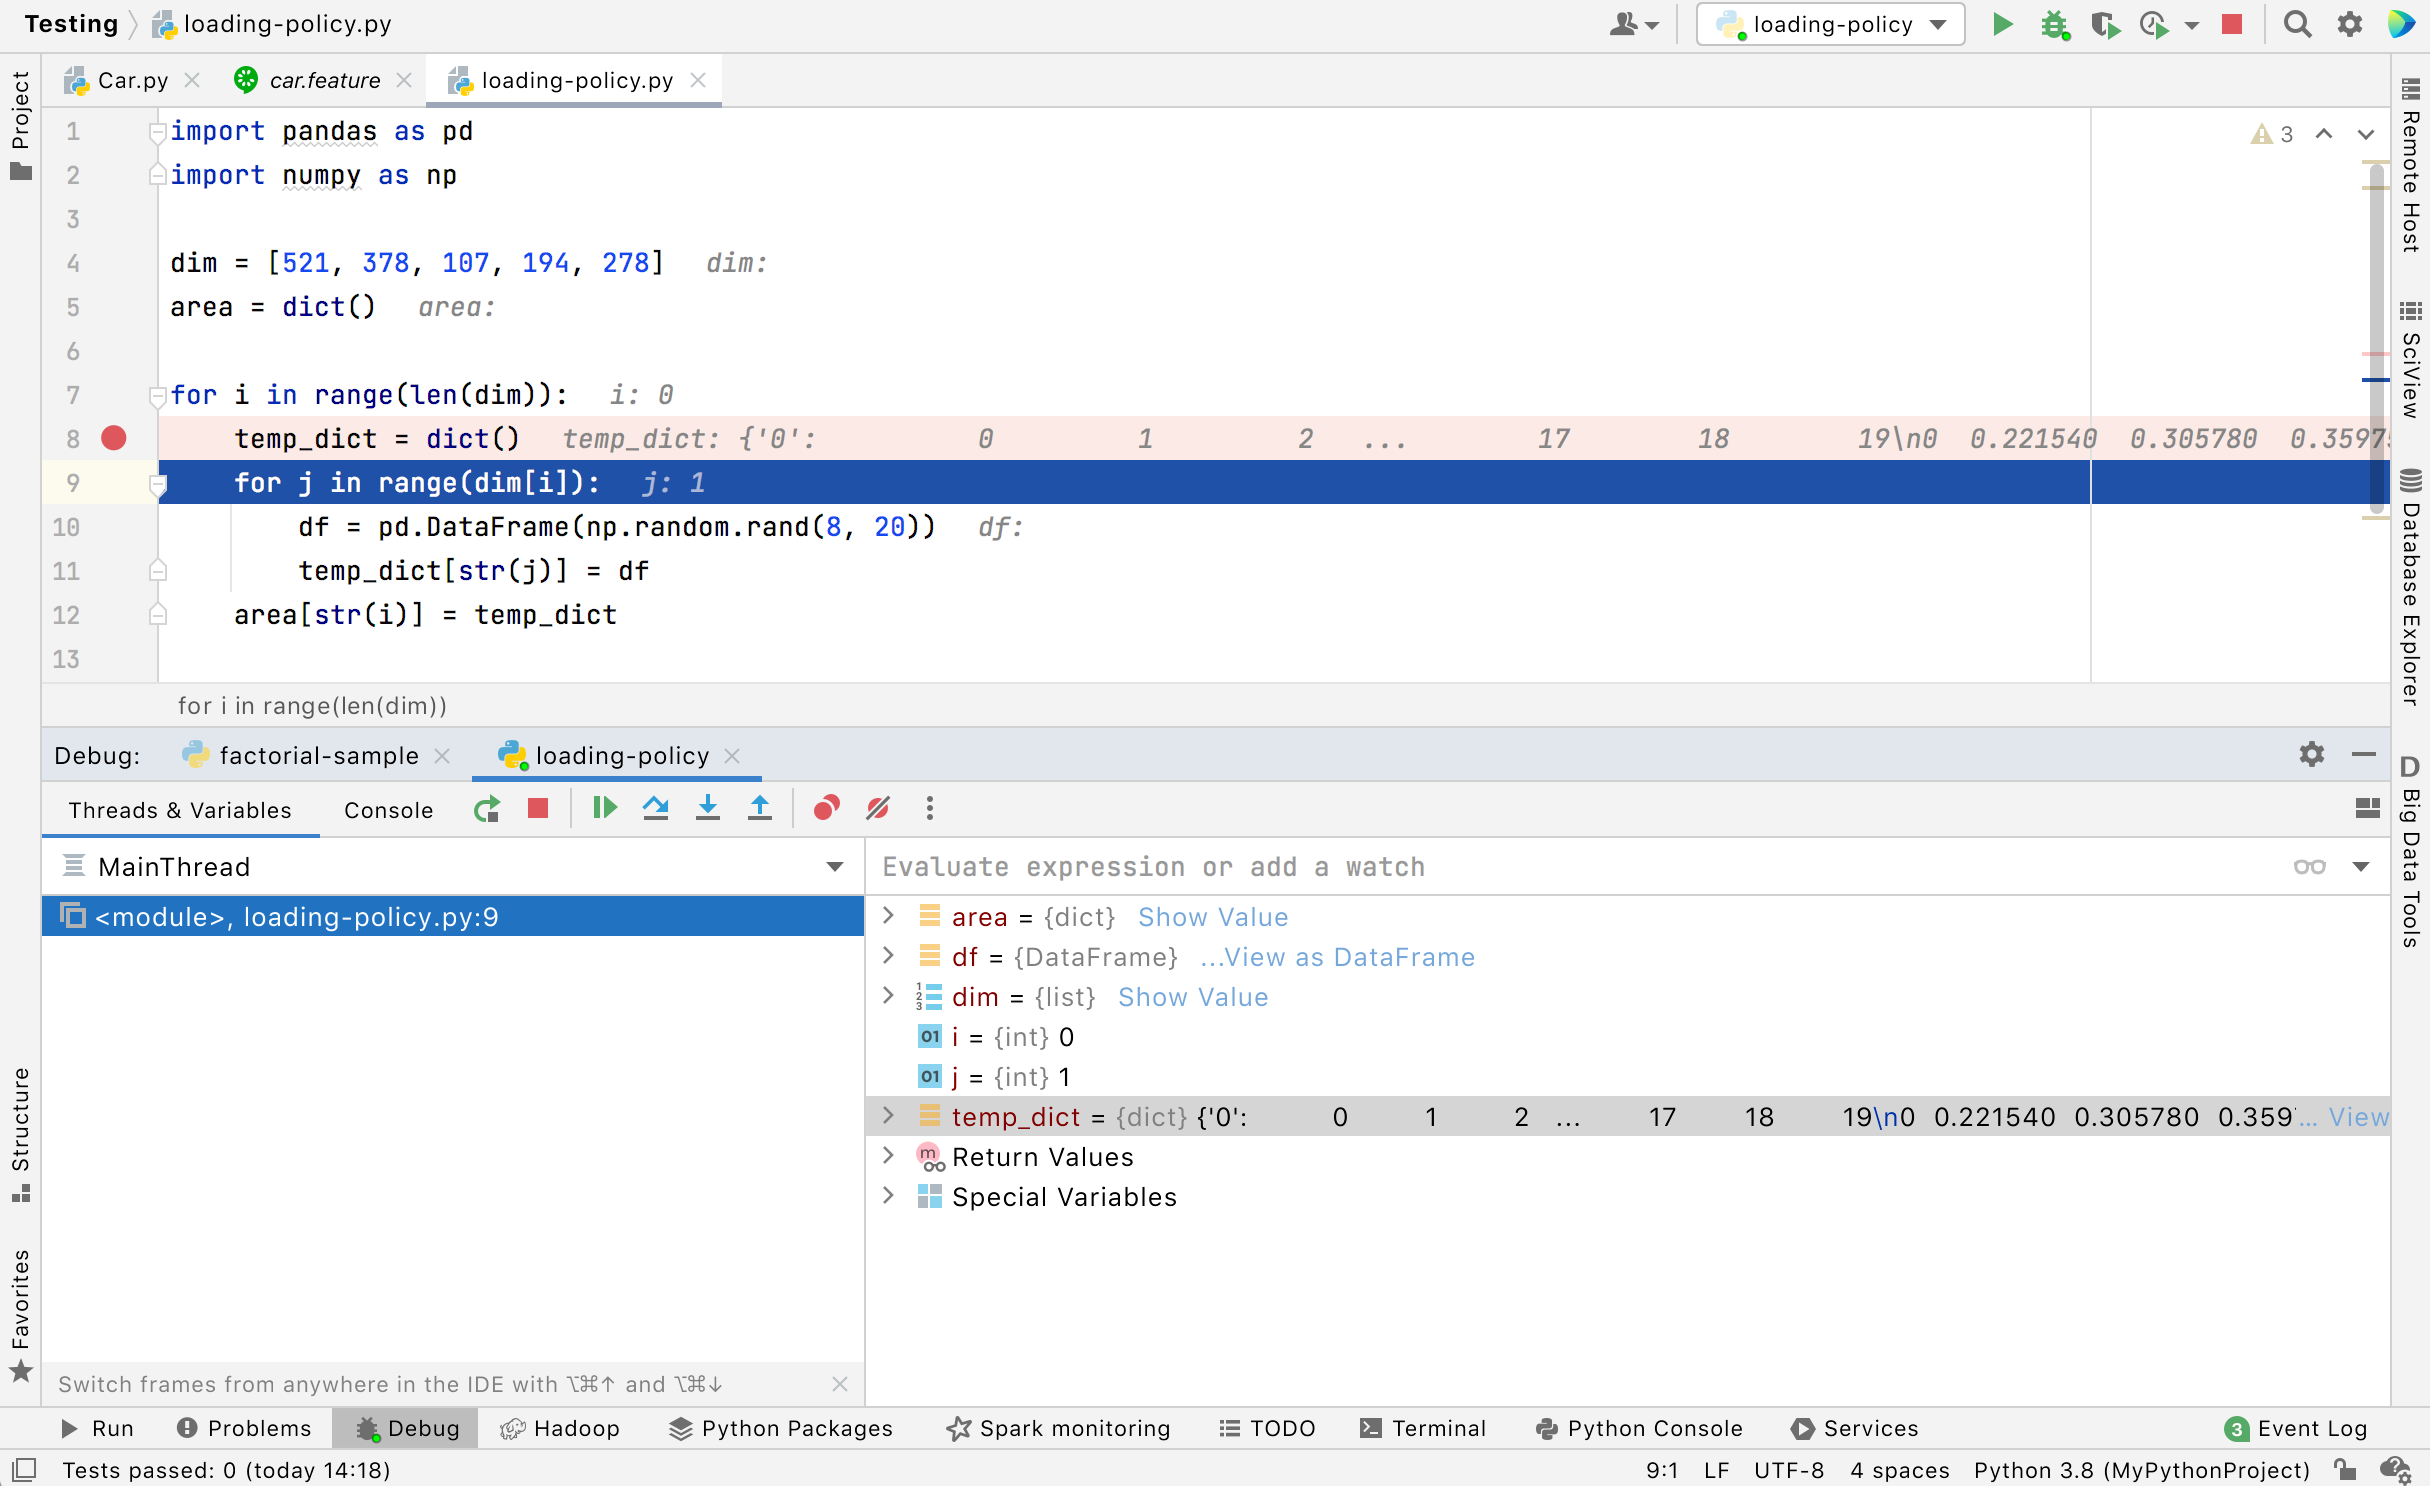Collapse the for loop on line 7

(x=157, y=396)
